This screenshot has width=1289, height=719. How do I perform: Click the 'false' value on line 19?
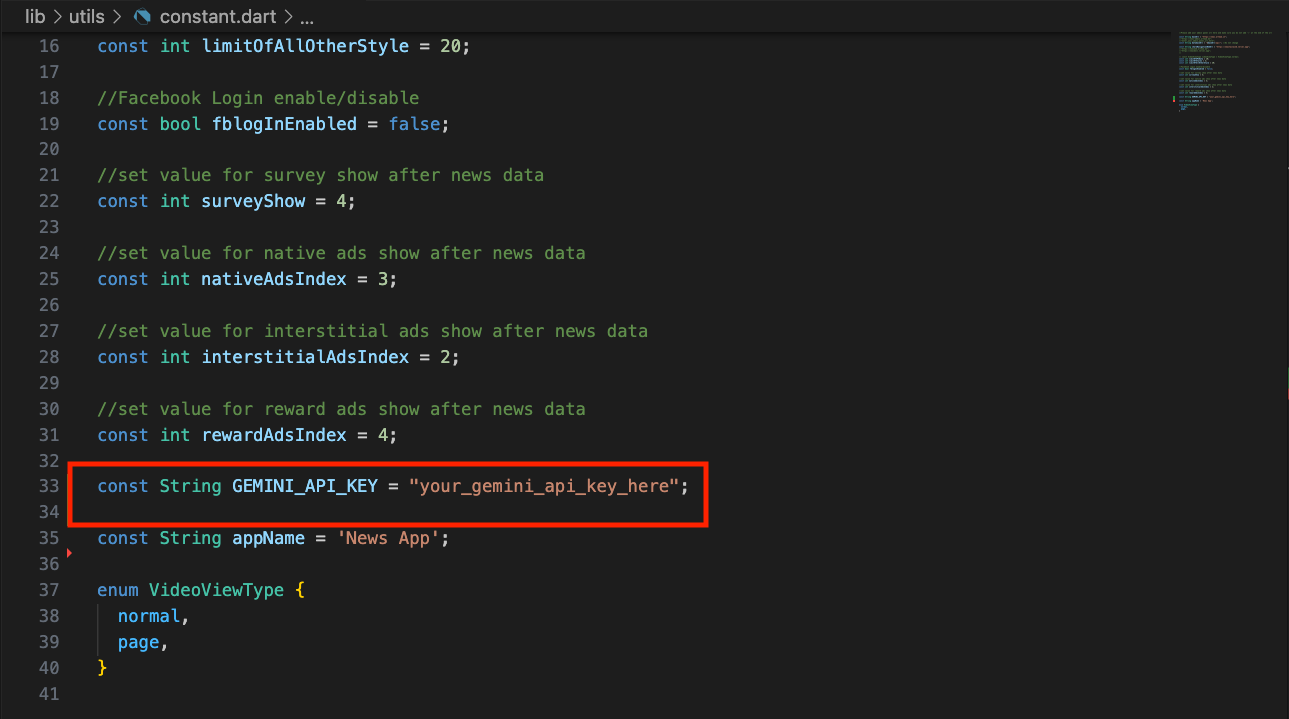coord(414,124)
